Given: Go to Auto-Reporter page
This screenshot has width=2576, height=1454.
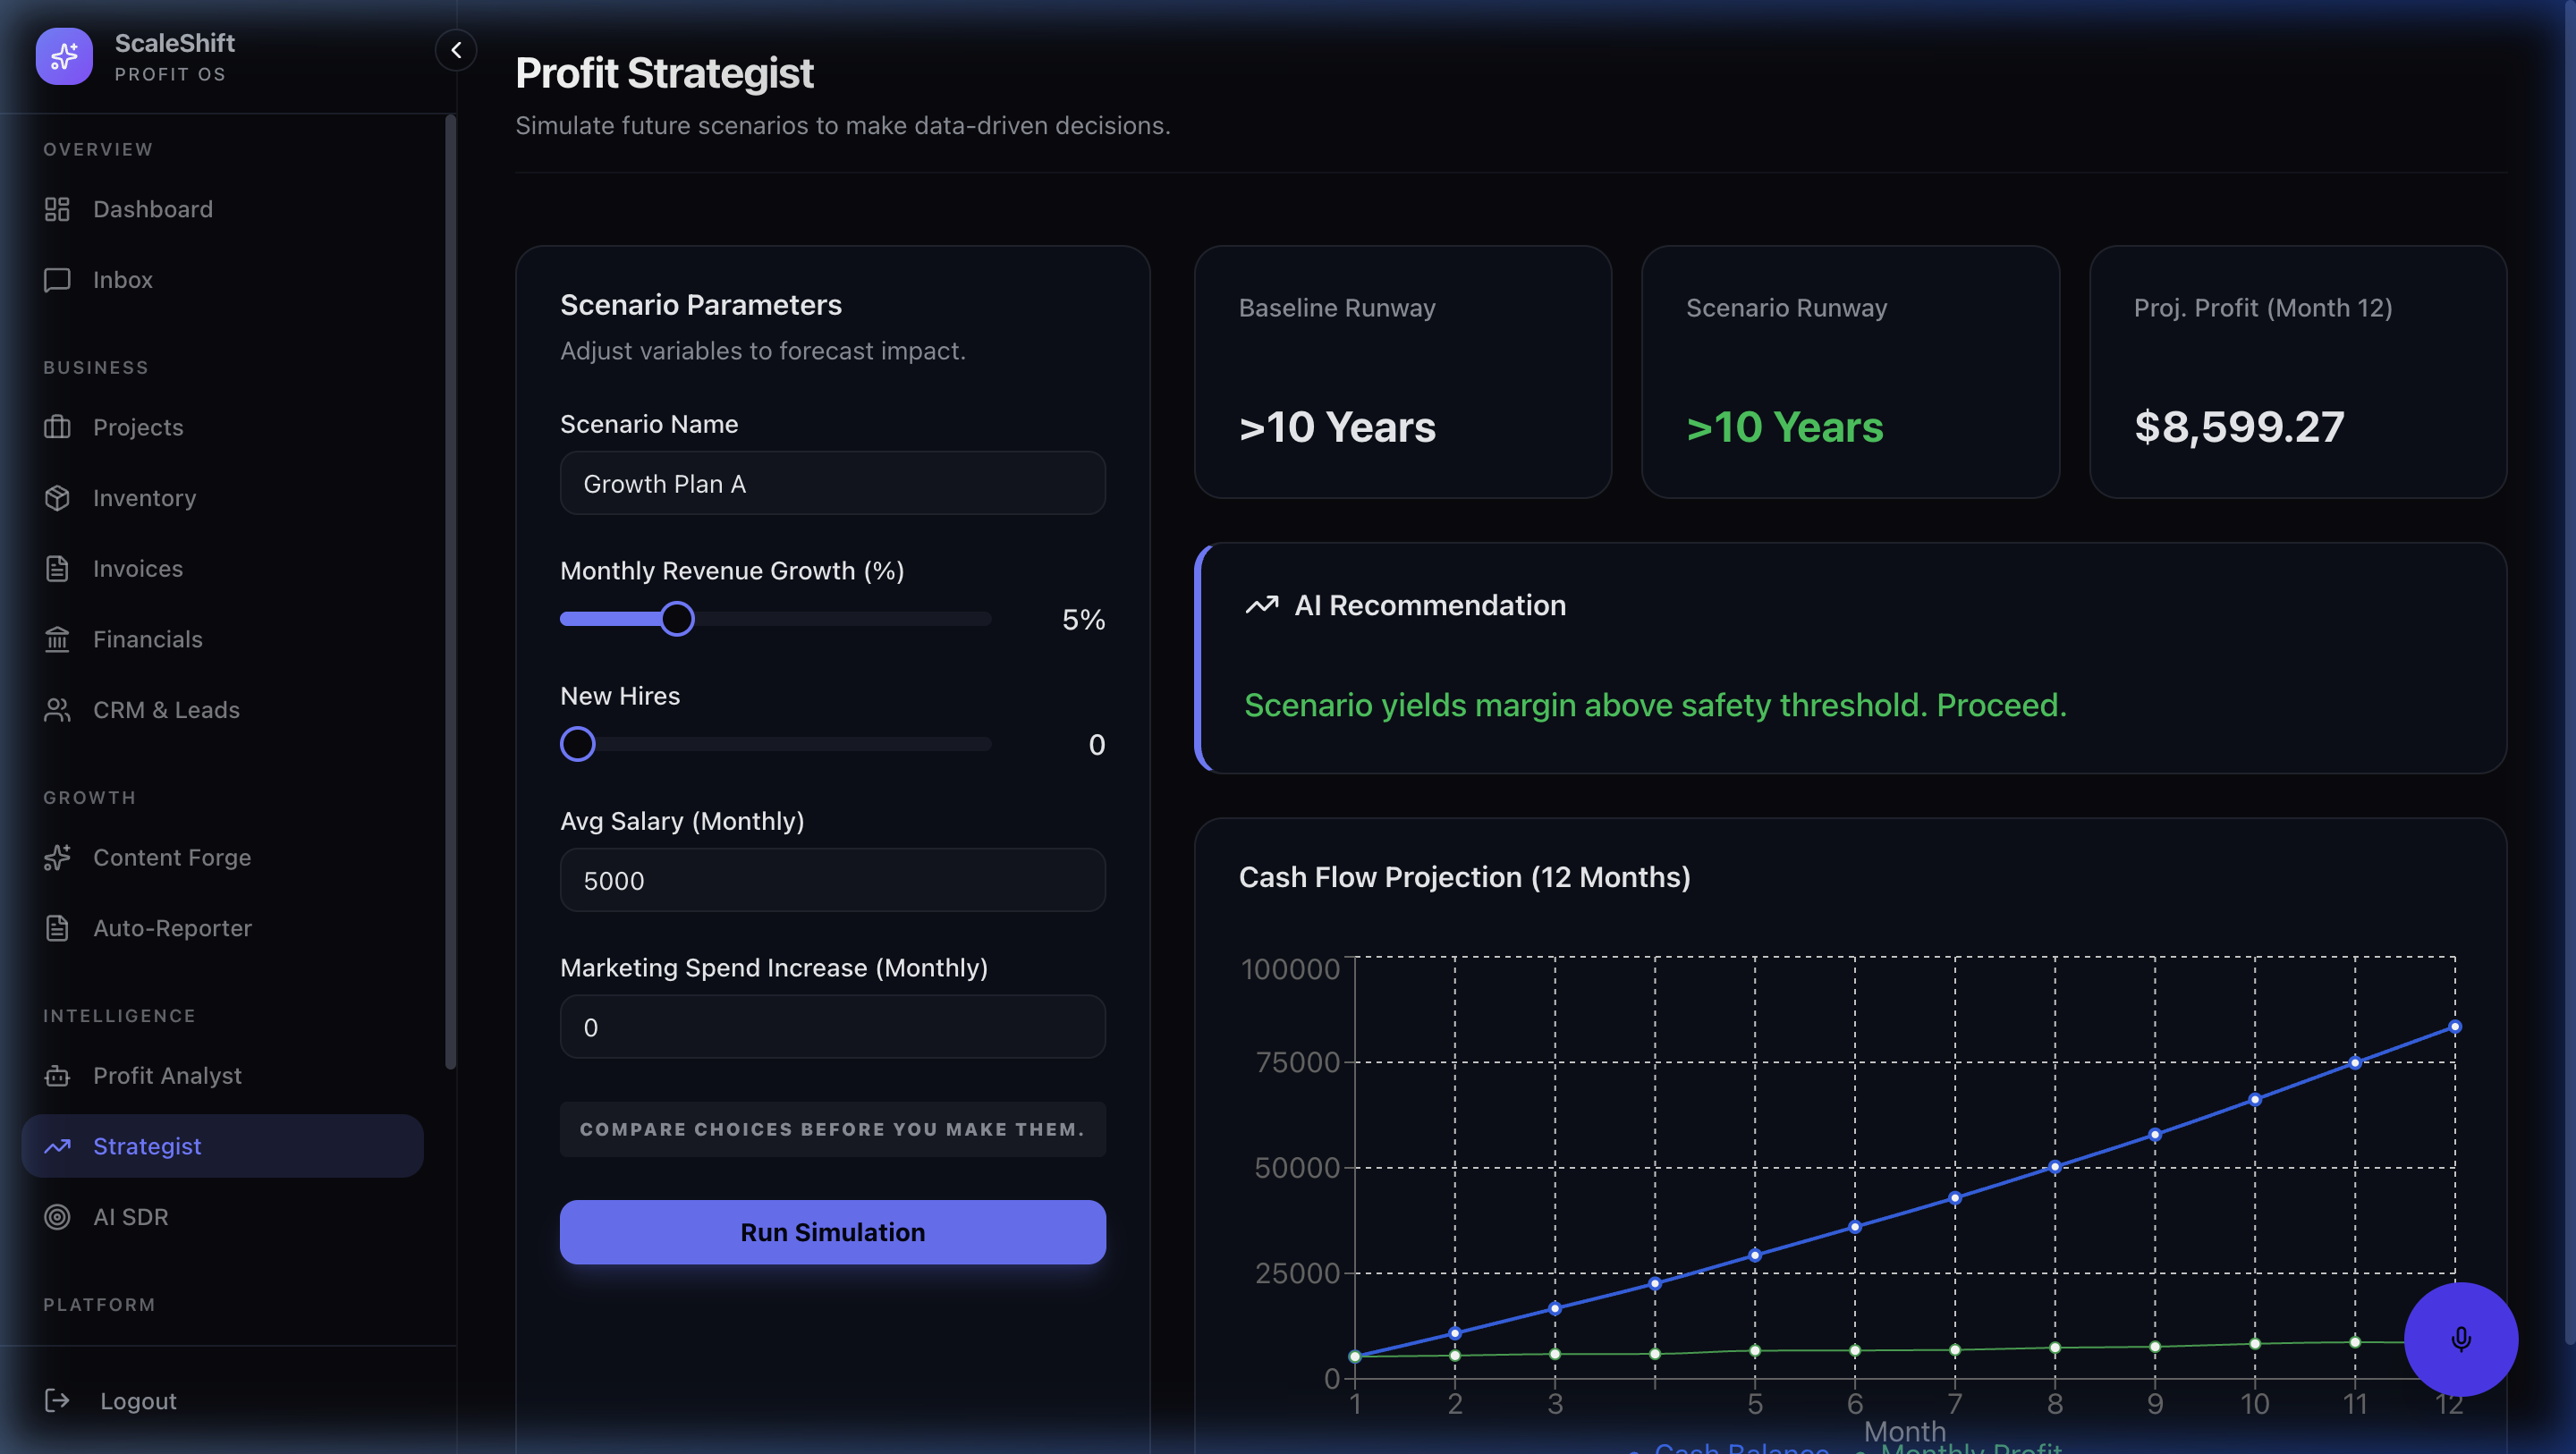Looking at the screenshot, I should (x=172, y=928).
